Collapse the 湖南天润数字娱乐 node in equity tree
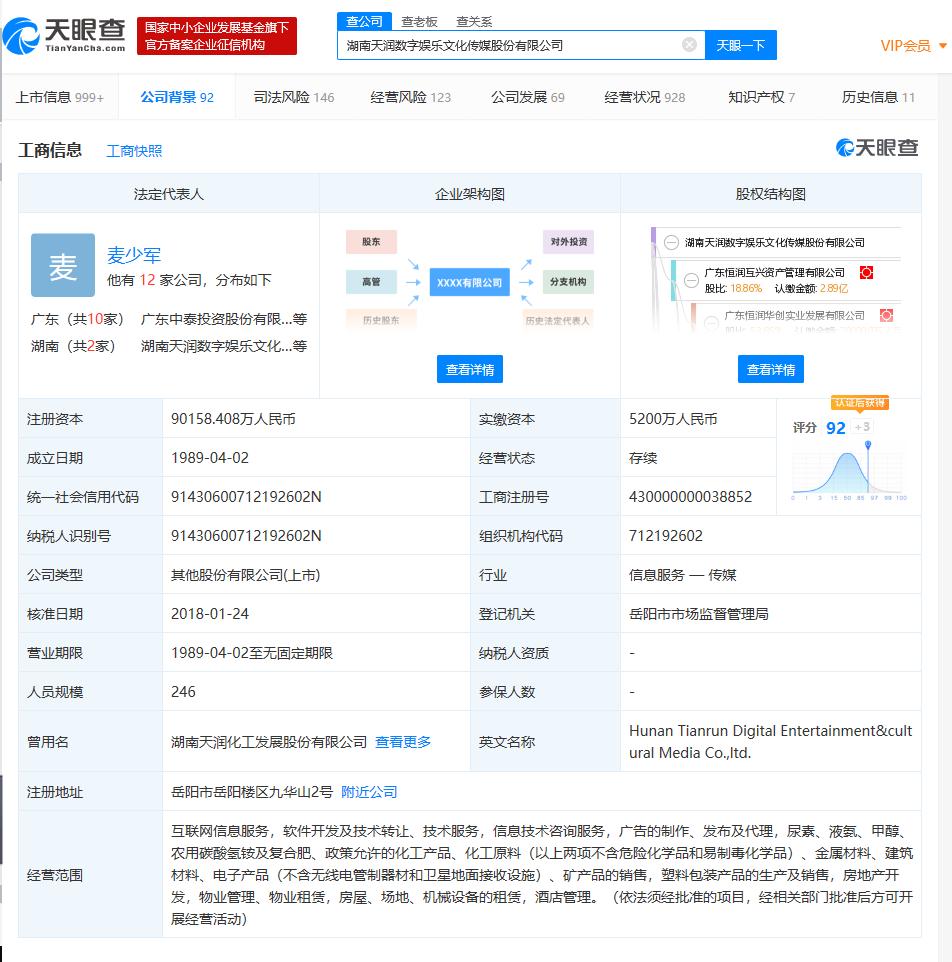Image resolution: width=952 pixels, height=962 pixels. (x=672, y=242)
